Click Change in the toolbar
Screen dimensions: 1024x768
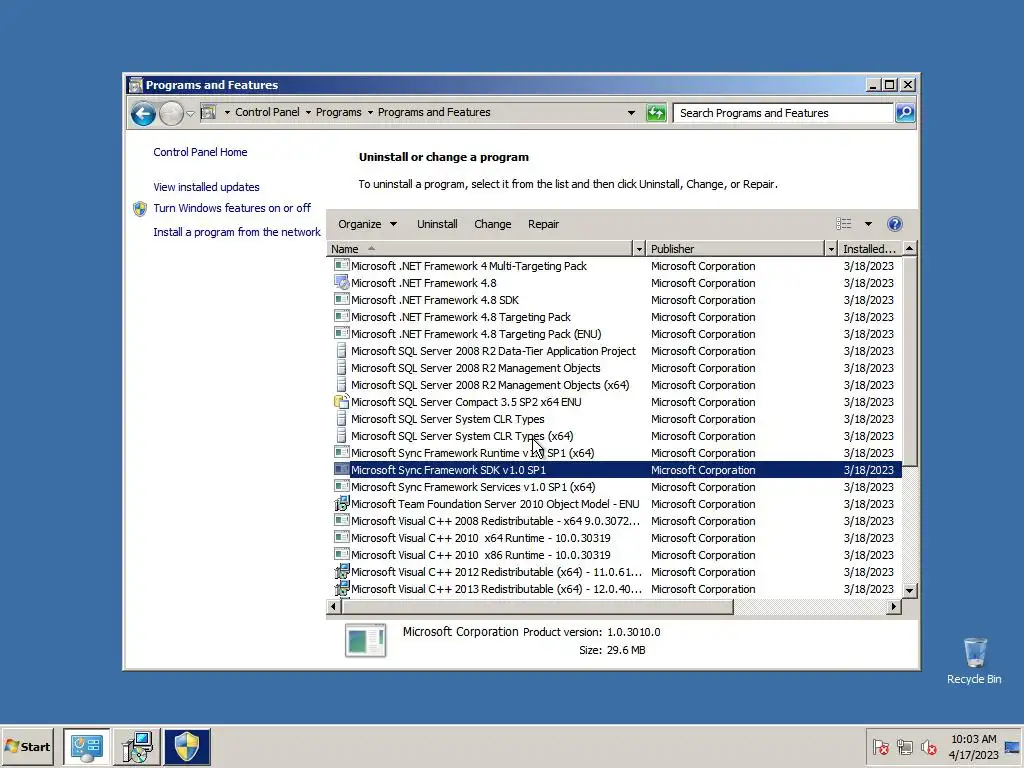click(492, 224)
